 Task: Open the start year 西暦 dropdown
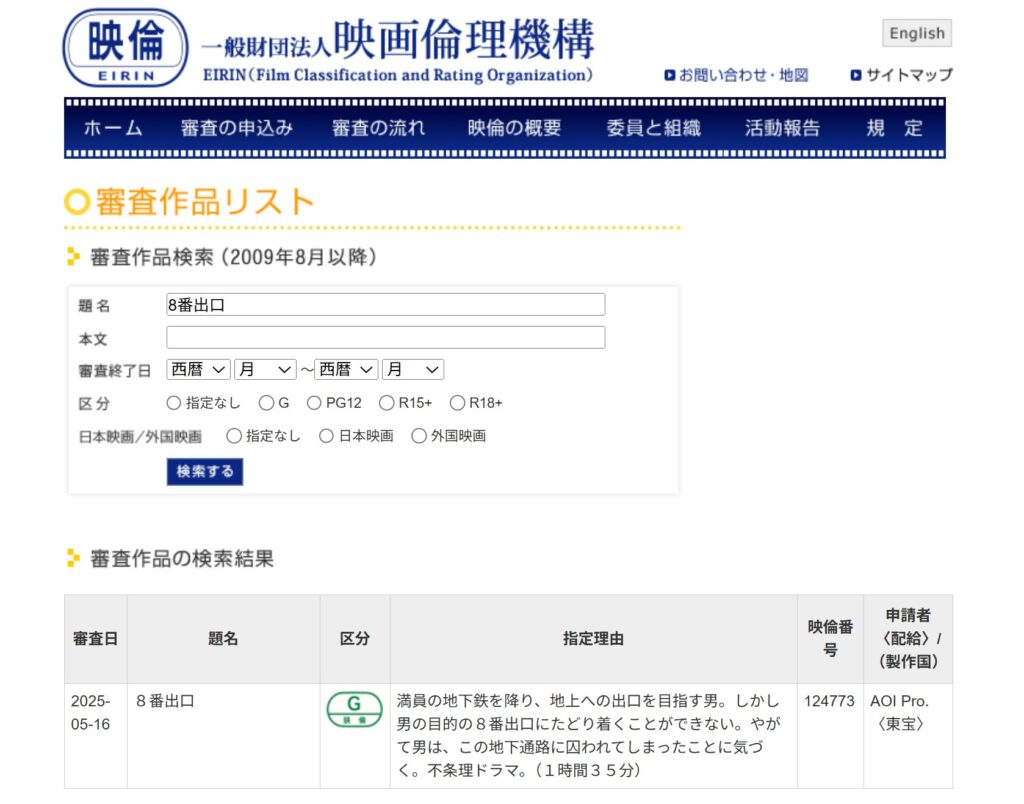click(x=199, y=370)
